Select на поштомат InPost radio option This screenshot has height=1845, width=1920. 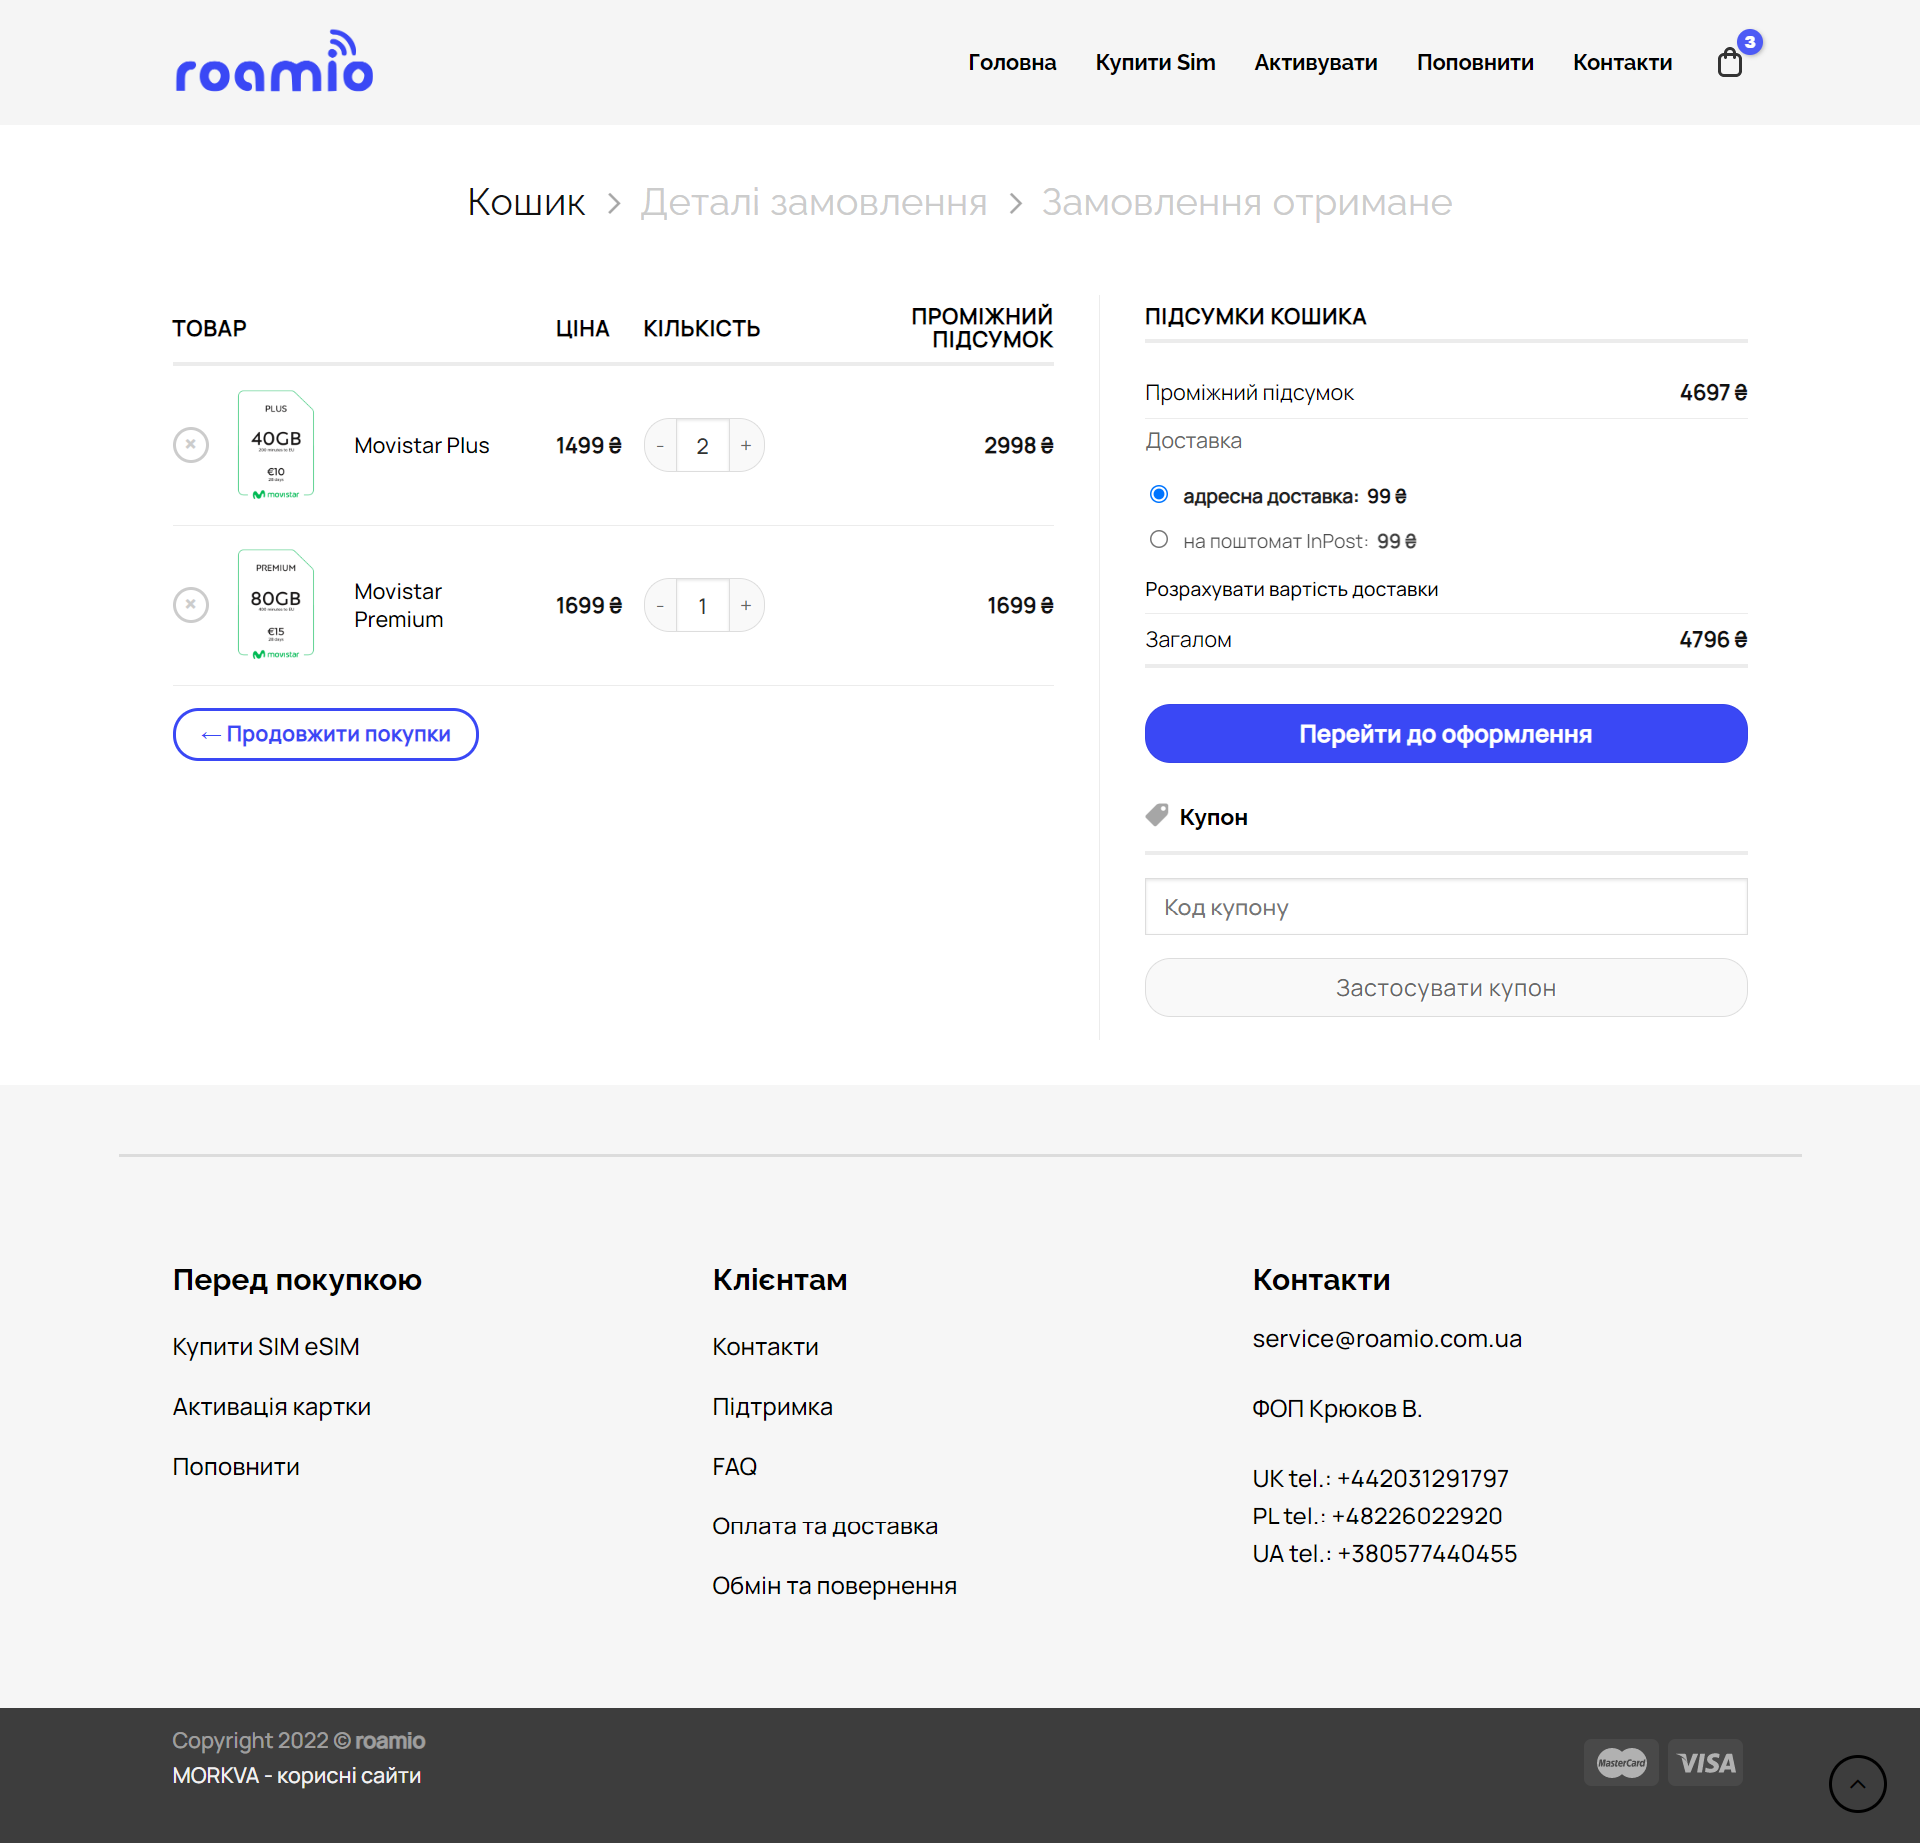(x=1159, y=540)
